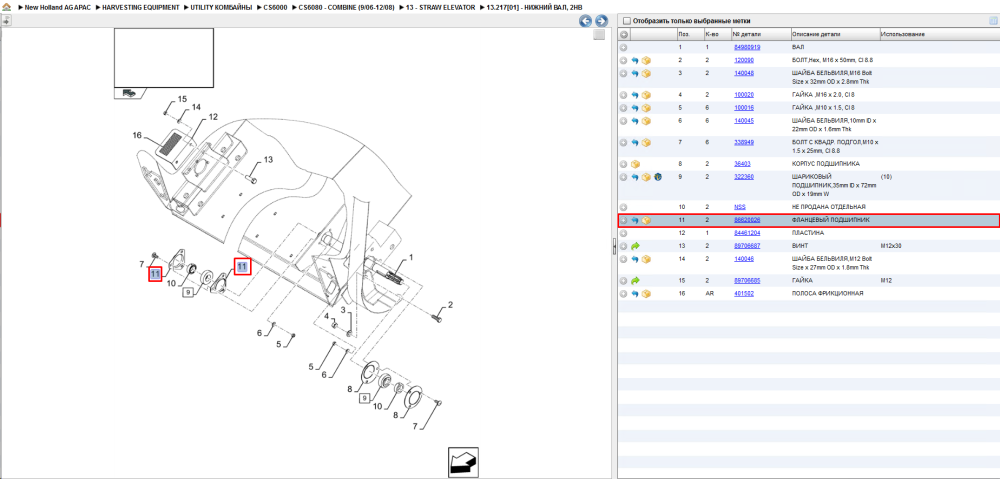Click the vehicle icon under the thumbnail box

click(x=129, y=92)
